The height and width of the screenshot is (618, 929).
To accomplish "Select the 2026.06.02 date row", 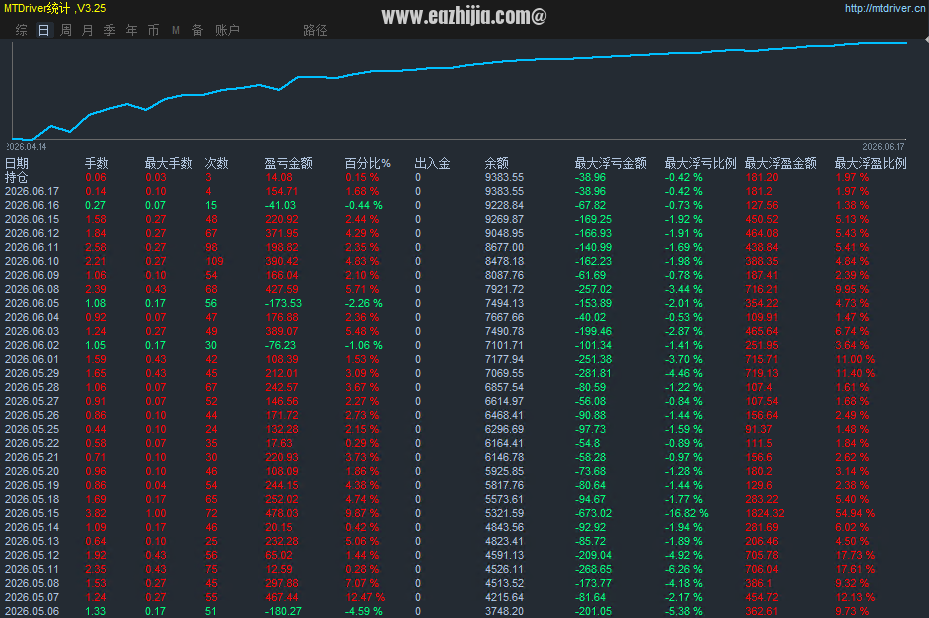I will click(32, 345).
